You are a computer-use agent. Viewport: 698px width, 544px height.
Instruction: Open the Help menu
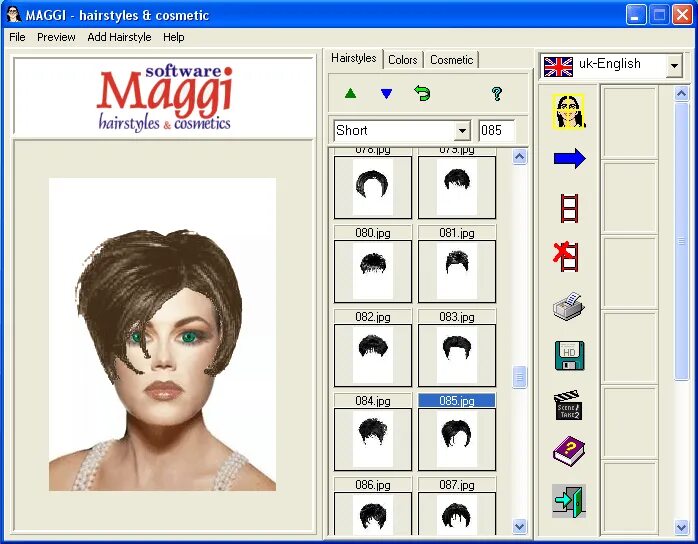coord(174,37)
